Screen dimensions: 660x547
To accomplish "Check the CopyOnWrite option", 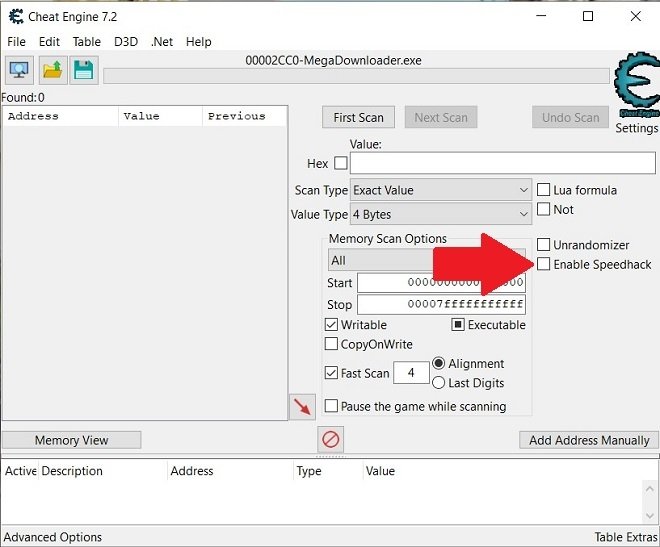I will point(331,344).
